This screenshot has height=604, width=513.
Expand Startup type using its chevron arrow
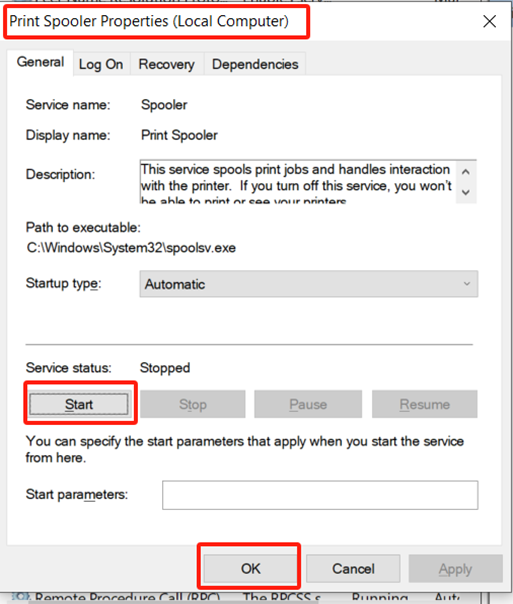(x=467, y=284)
